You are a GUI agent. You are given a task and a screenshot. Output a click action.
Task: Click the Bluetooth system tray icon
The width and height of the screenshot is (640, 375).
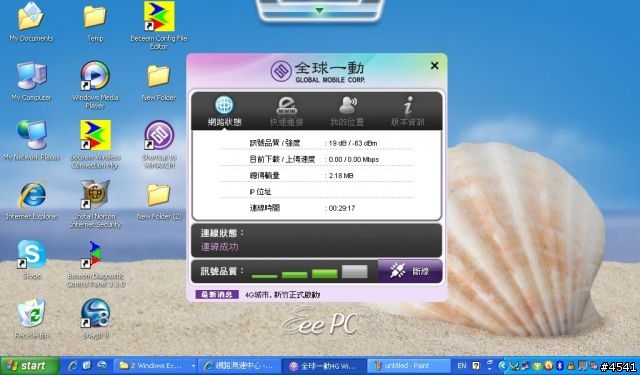(x=560, y=366)
